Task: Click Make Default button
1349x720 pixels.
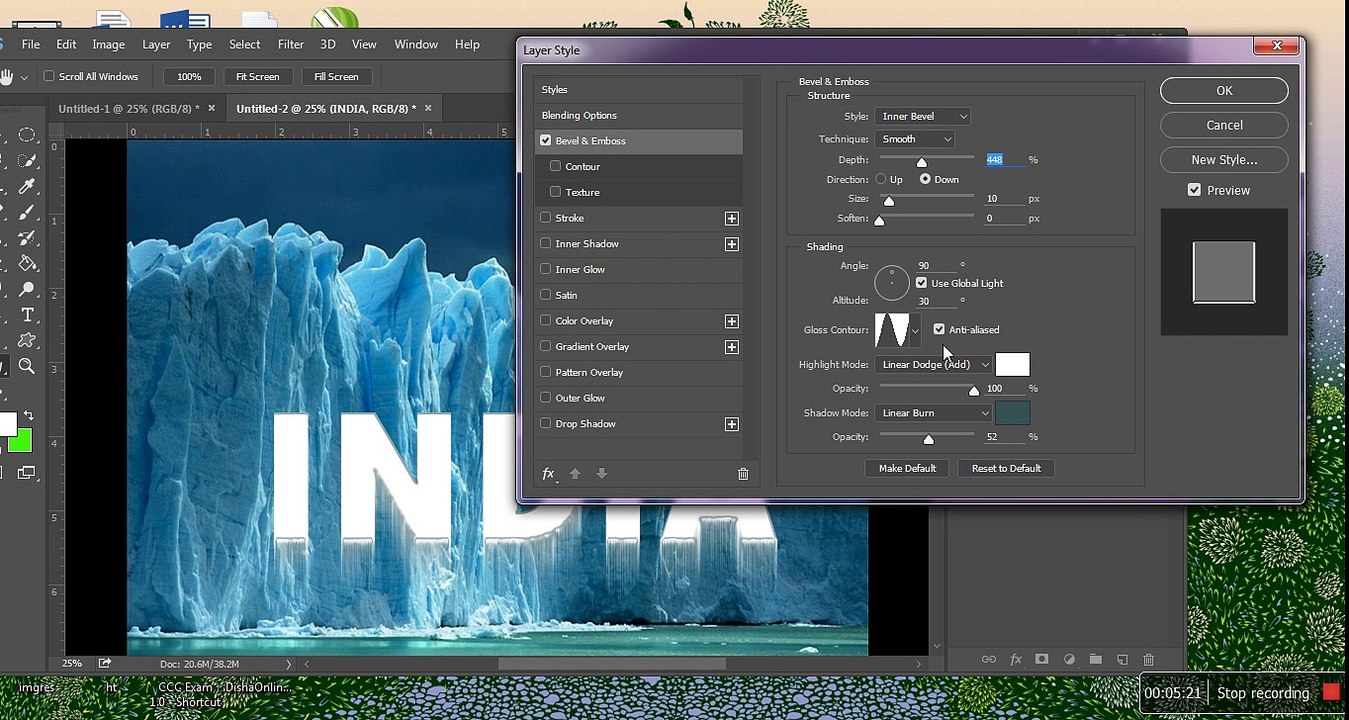Action: click(907, 468)
